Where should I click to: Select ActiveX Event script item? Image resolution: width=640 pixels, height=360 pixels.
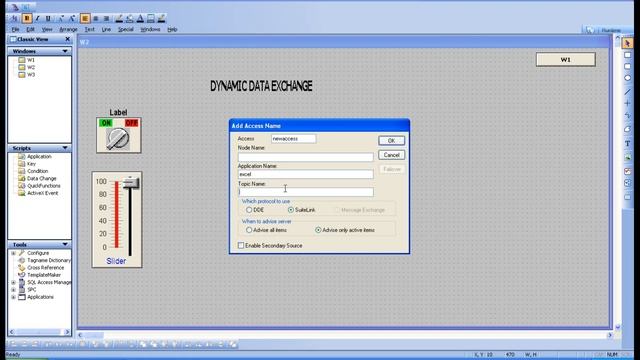click(x=42, y=193)
